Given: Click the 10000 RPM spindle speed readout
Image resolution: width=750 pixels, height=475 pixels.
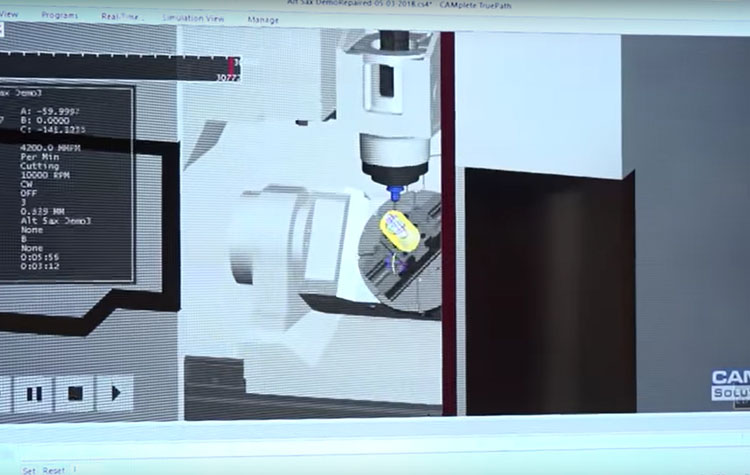Looking at the screenshot, I should [42, 176].
